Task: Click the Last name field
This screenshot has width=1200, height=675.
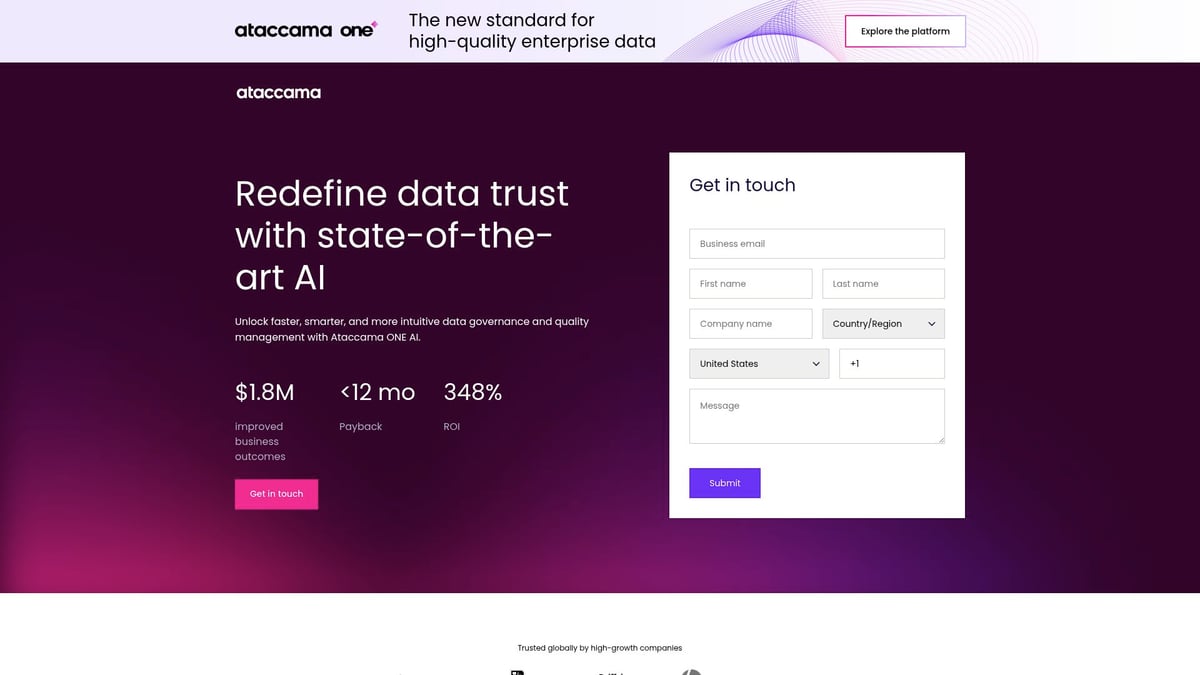Action: pyautogui.click(x=883, y=283)
